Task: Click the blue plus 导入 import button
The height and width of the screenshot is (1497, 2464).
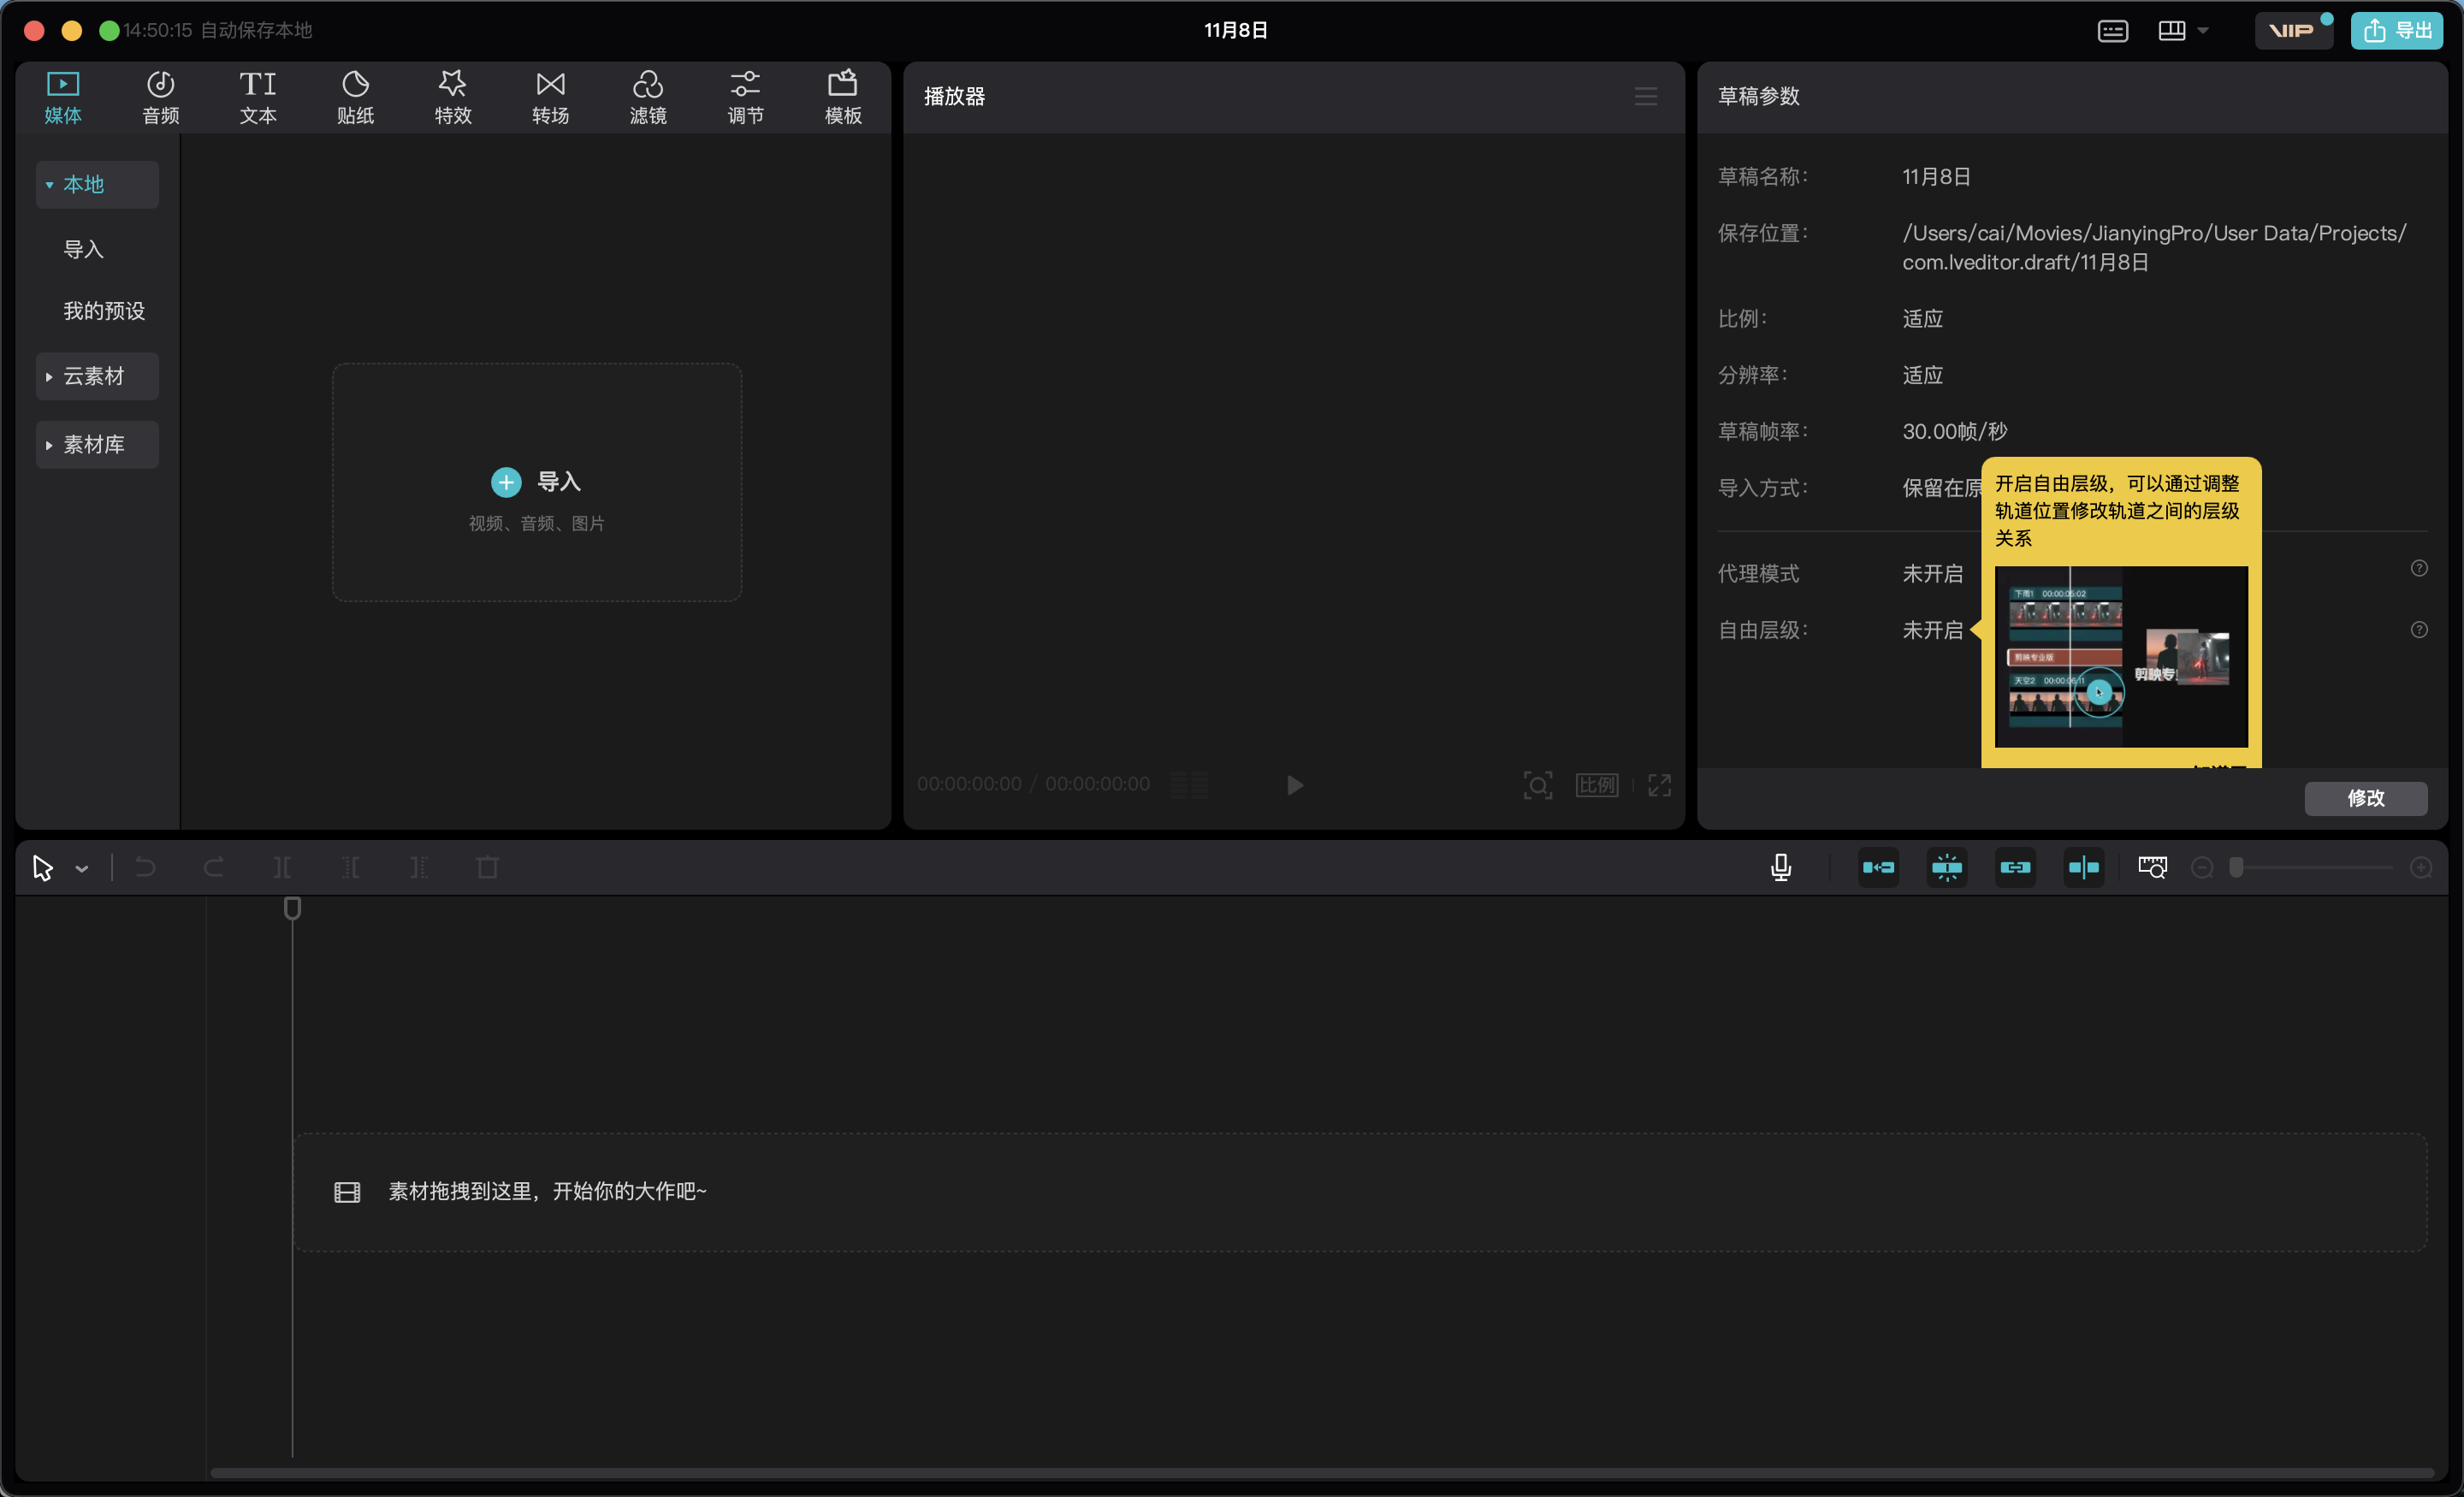Action: (x=536, y=482)
